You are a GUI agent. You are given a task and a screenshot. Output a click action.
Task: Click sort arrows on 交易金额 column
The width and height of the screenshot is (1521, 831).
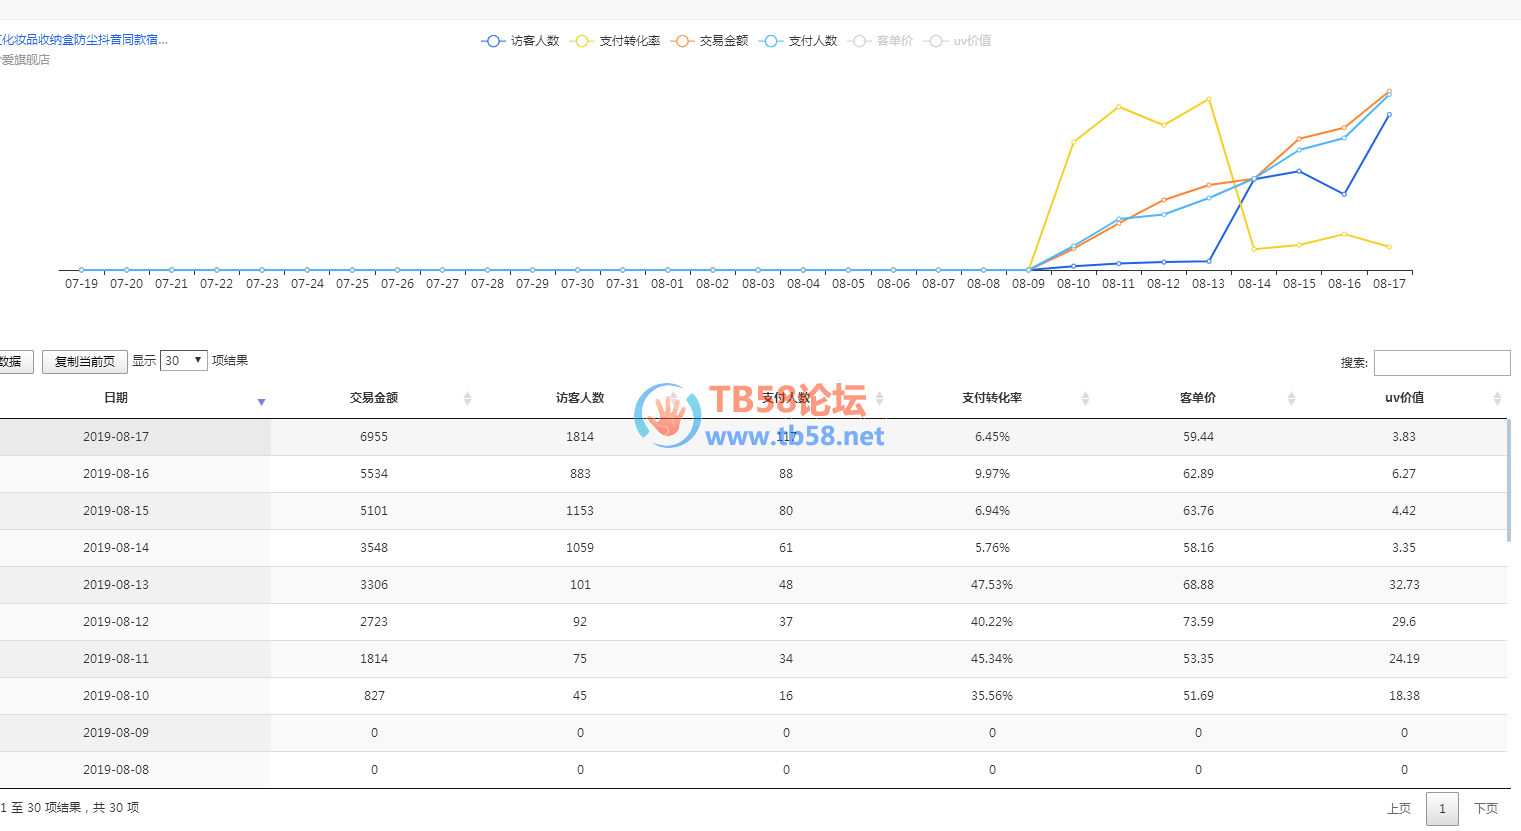pos(467,399)
